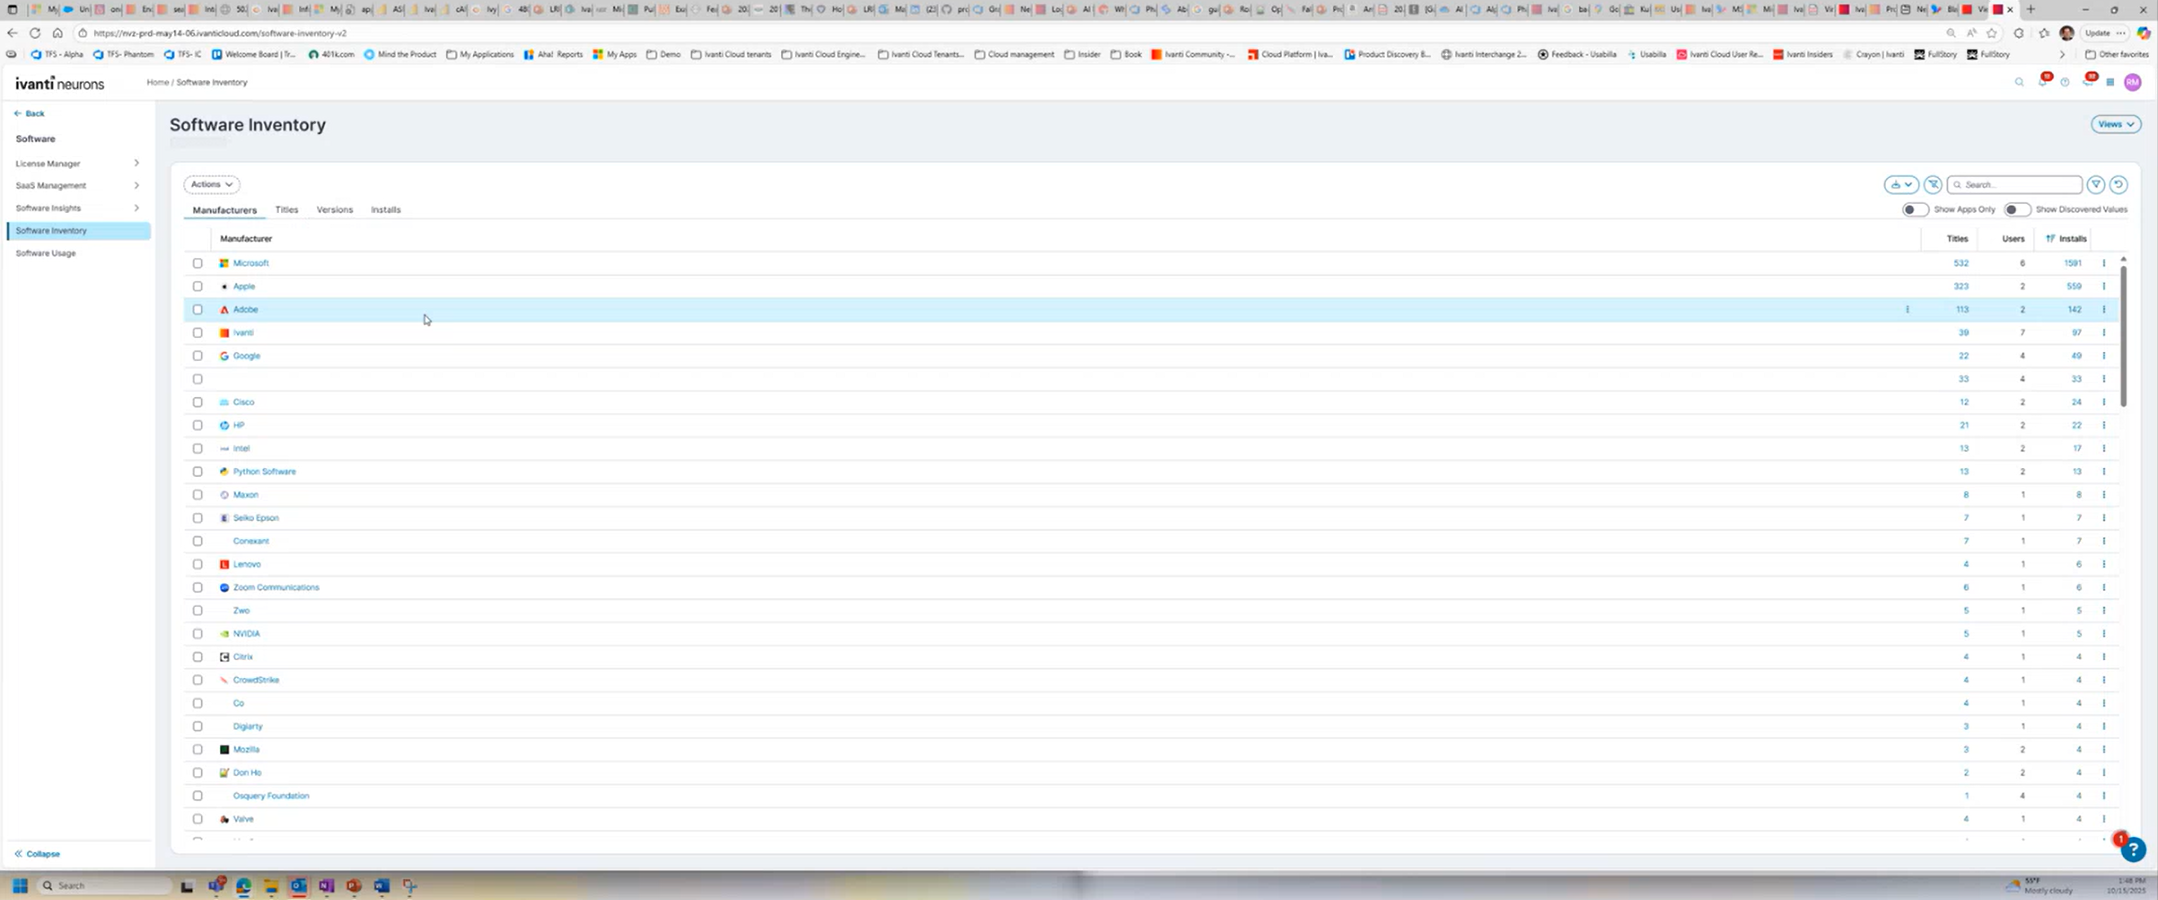
Task: Open the Views dropdown
Action: pos(2115,124)
